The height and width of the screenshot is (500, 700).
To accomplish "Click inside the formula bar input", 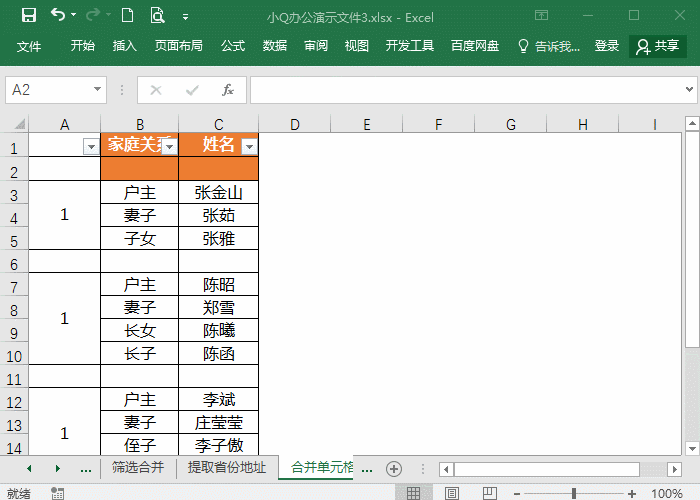I will coord(467,90).
